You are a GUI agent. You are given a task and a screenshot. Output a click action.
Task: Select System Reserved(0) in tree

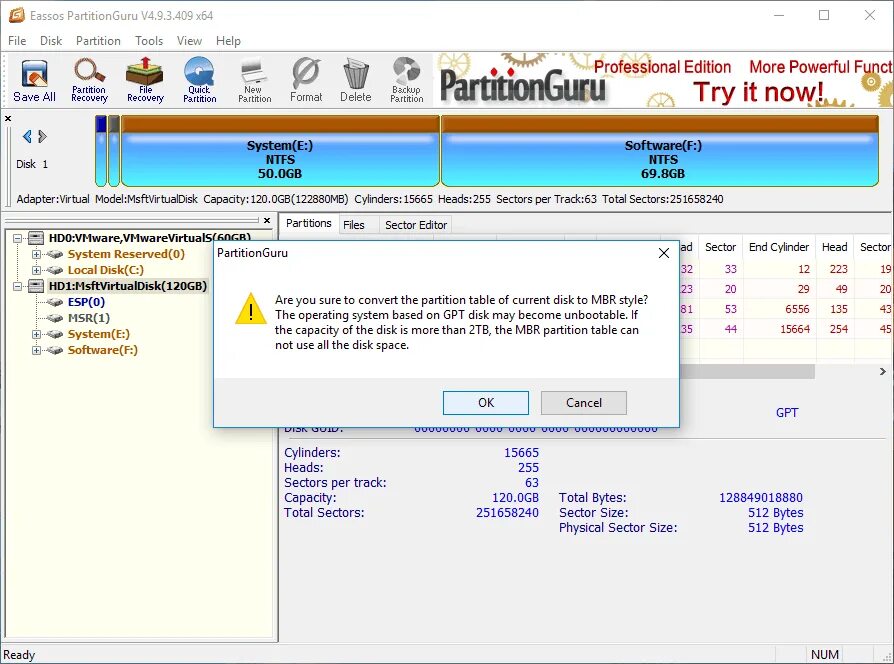126,254
